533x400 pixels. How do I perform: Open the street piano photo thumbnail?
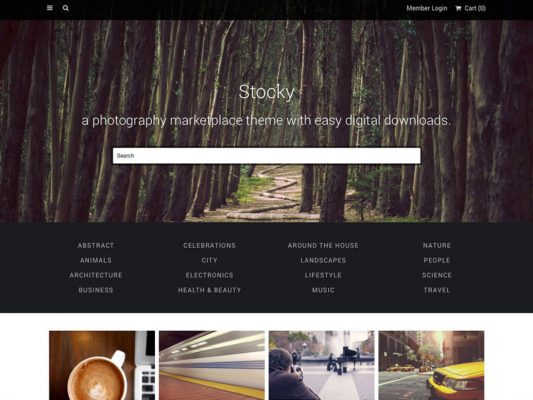322,365
